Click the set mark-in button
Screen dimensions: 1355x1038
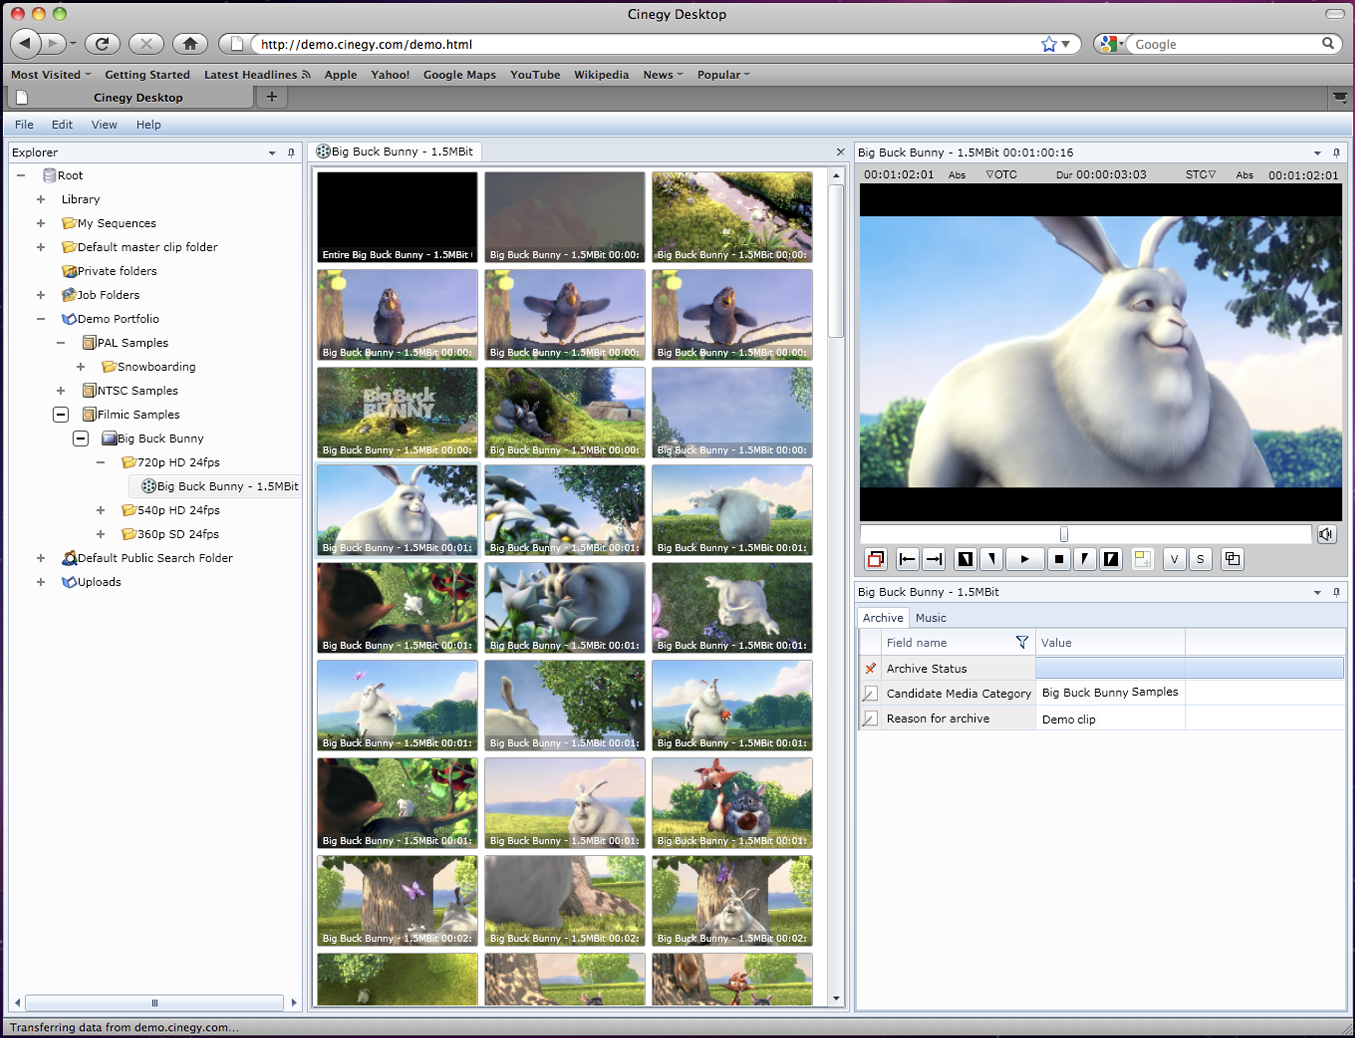tap(991, 559)
